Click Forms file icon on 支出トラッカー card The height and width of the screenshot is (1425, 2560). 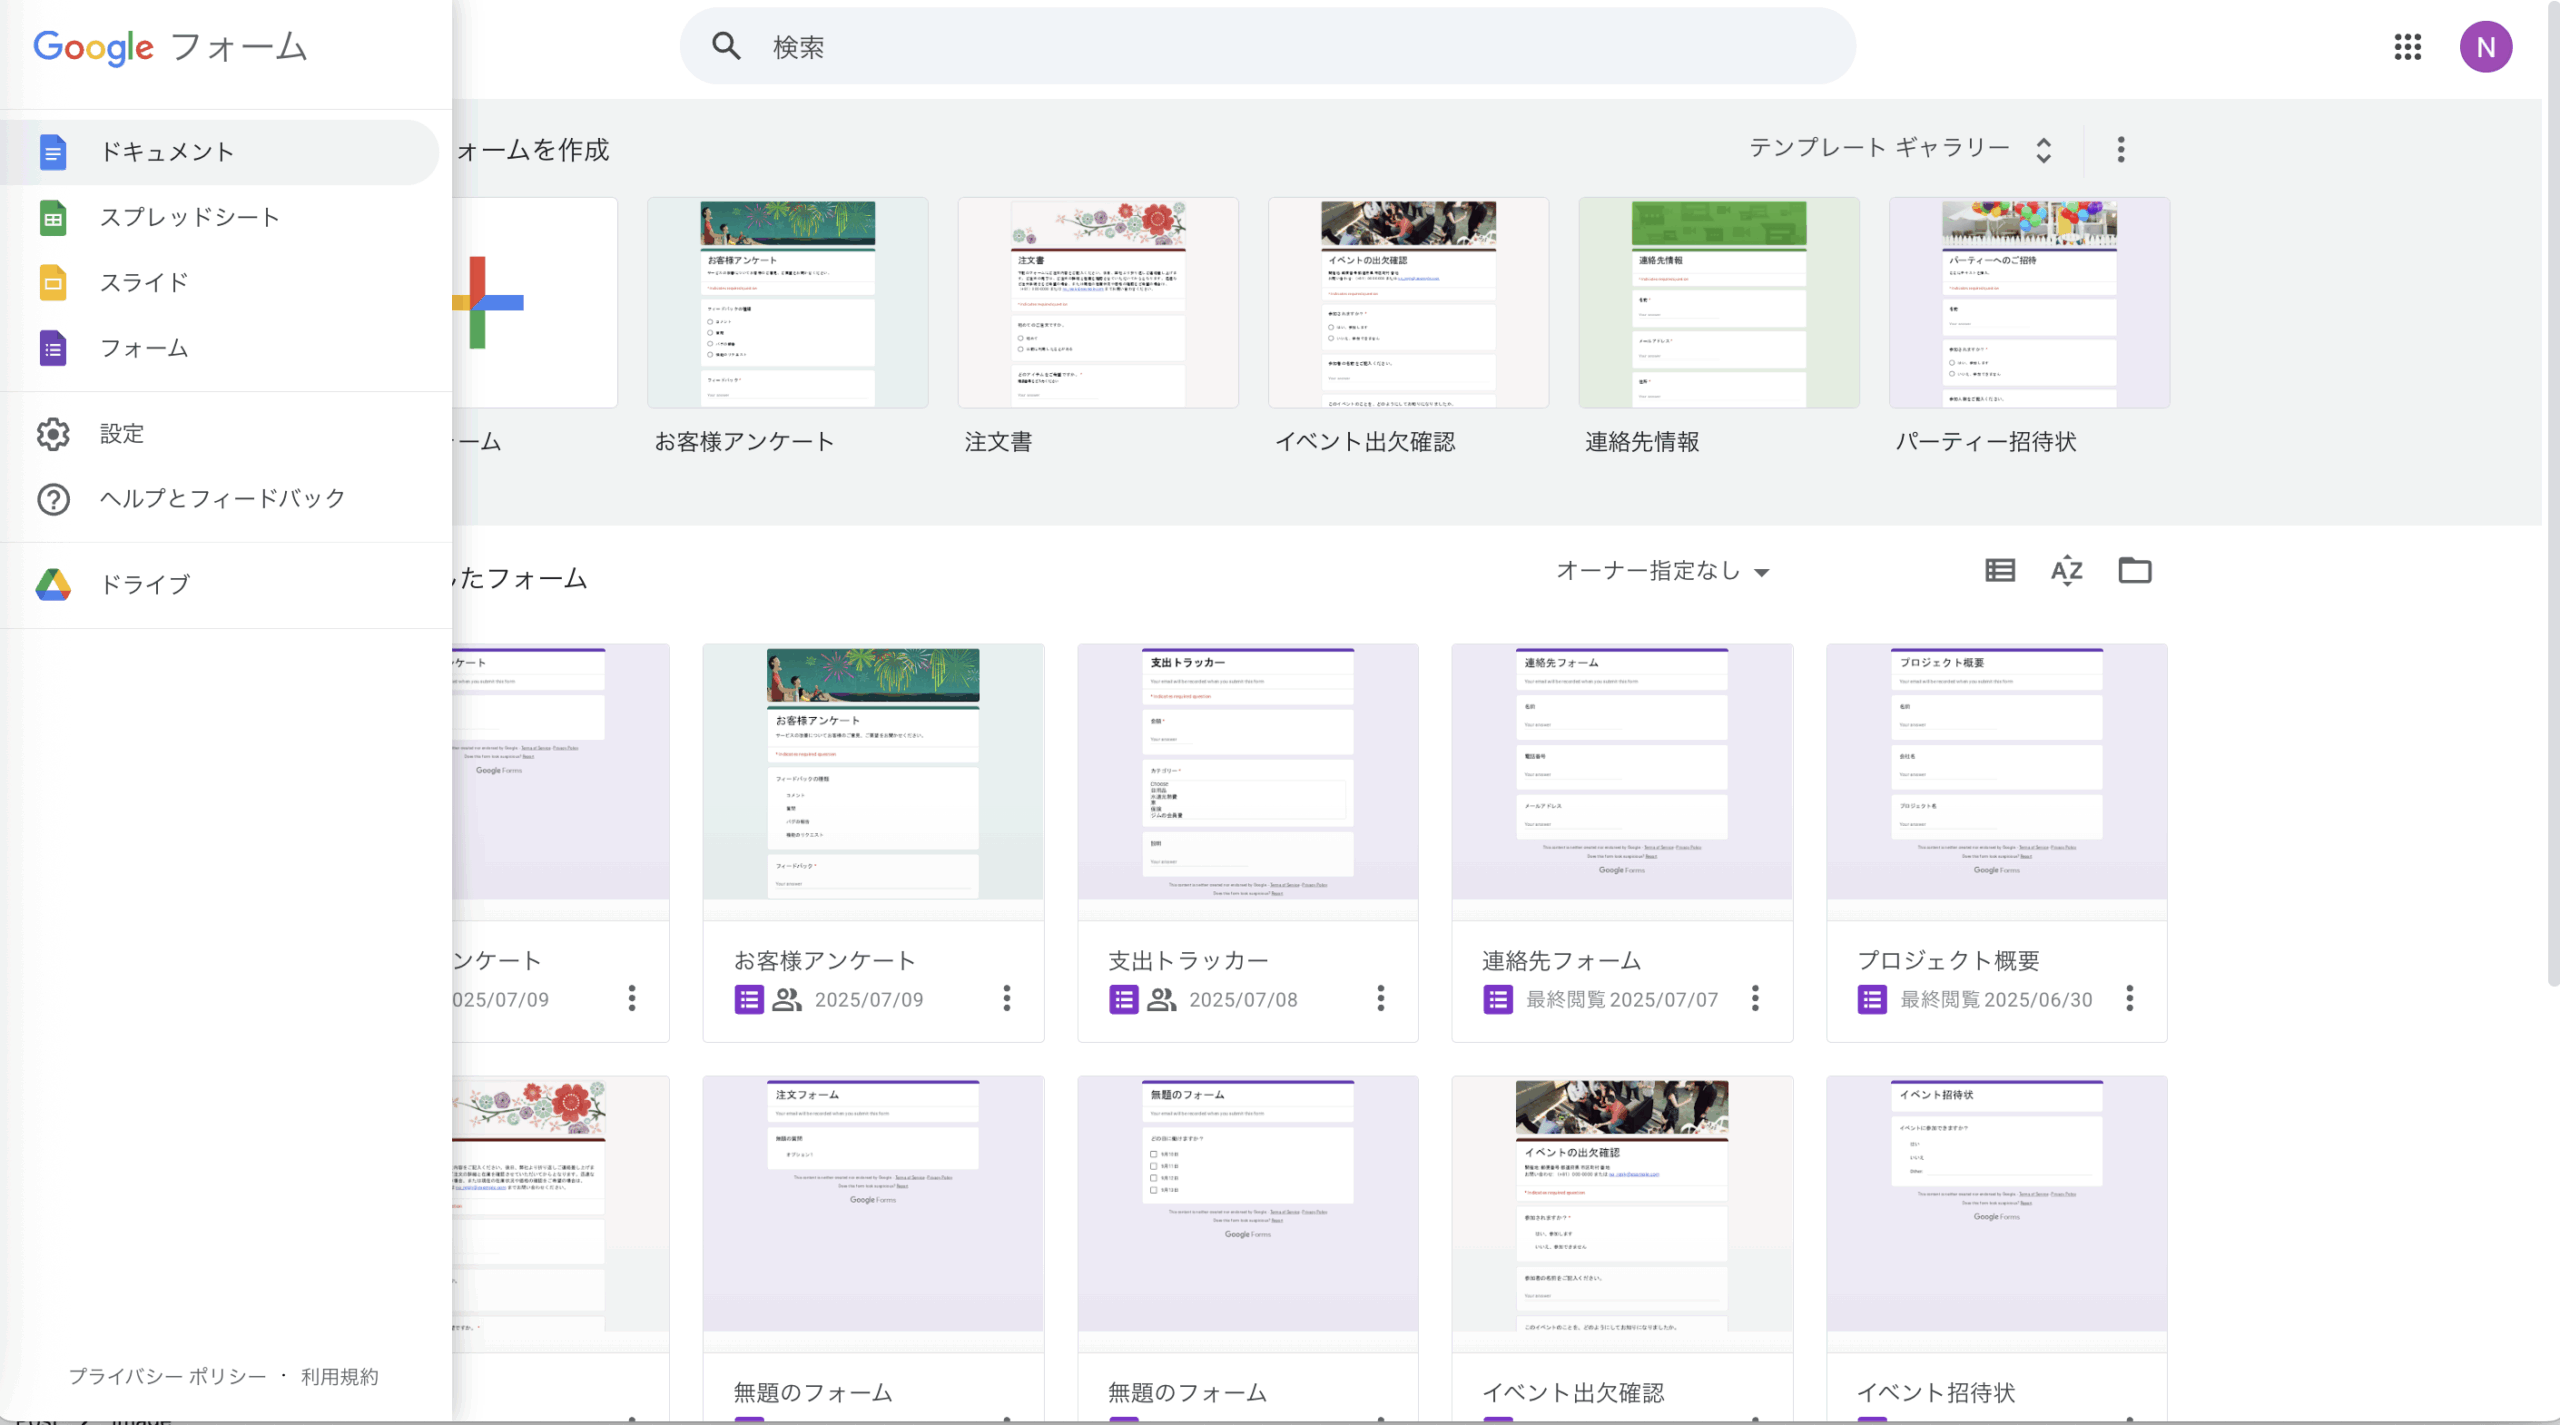[x=1123, y=999]
